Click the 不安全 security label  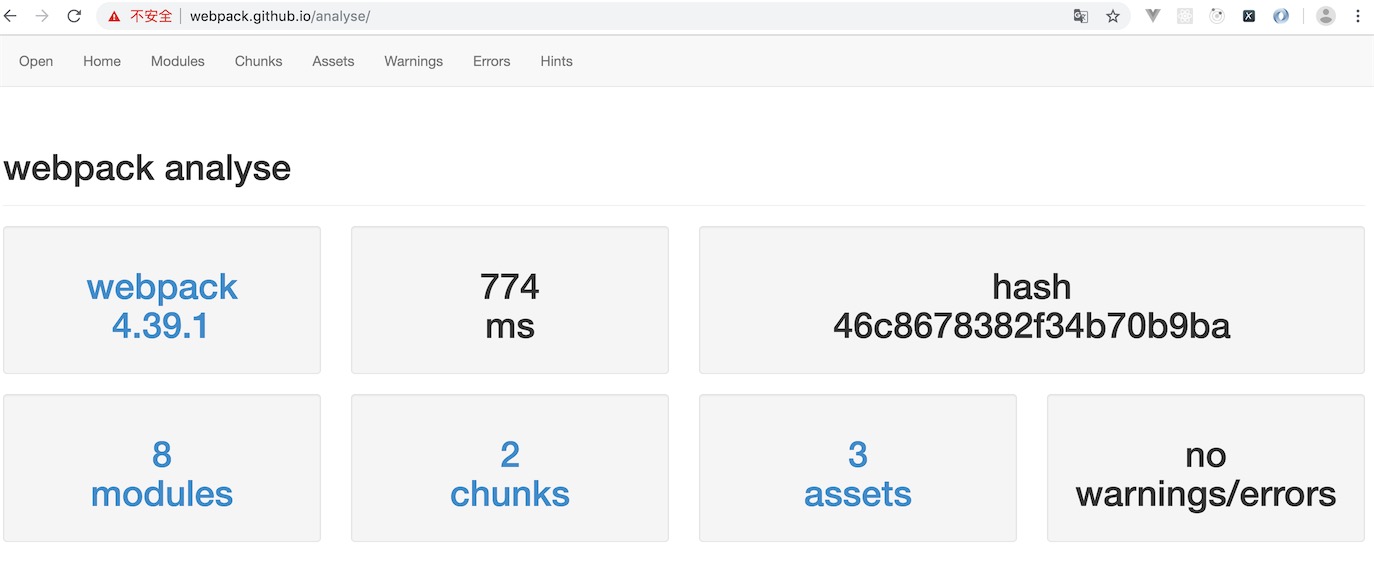(151, 16)
